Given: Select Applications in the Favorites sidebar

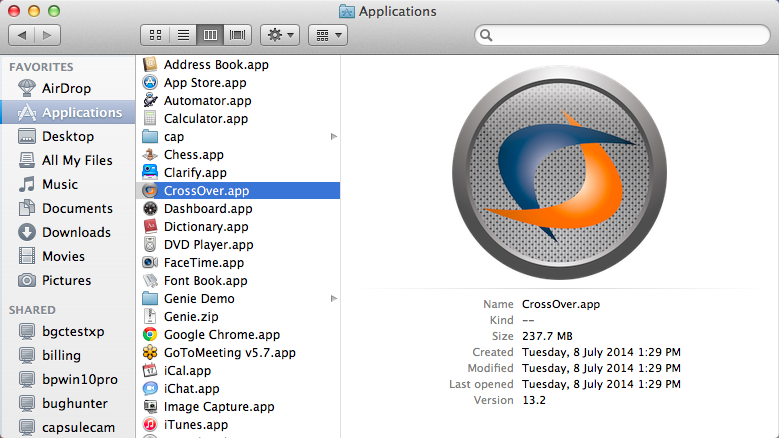Looking at the screenshot, I should coord(68,112).
